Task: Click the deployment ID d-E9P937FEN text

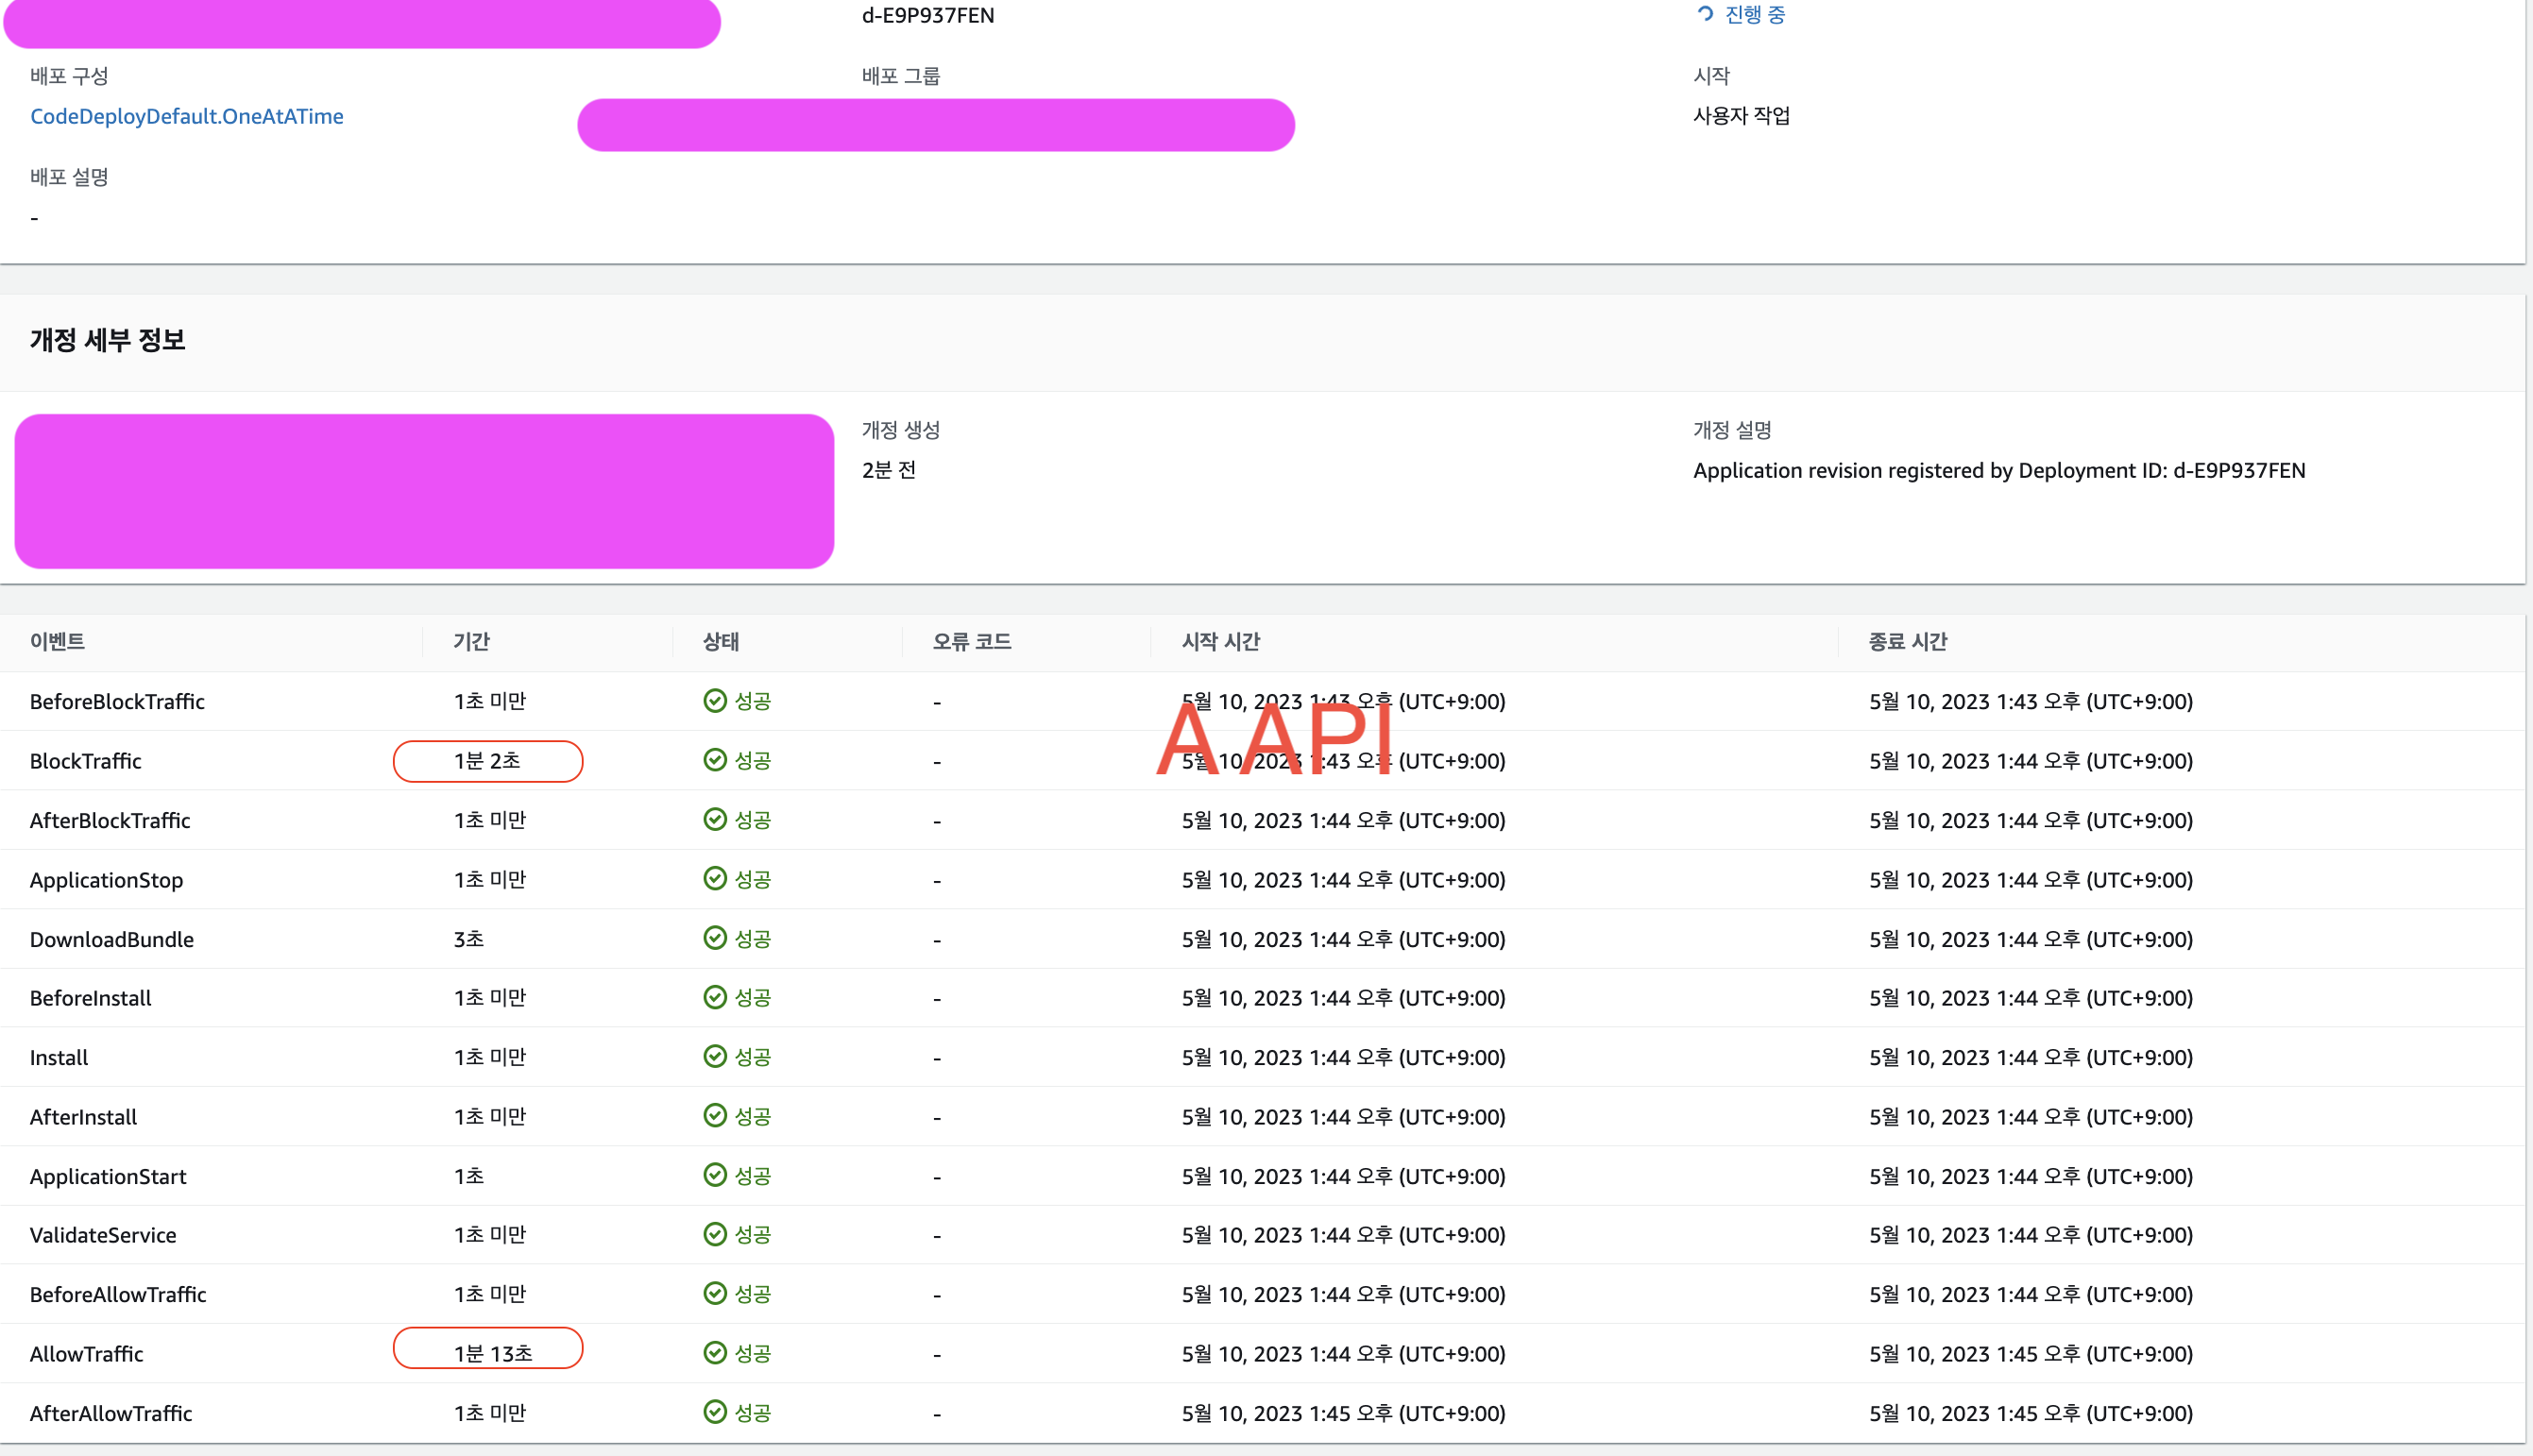Action: click(927, 16)
